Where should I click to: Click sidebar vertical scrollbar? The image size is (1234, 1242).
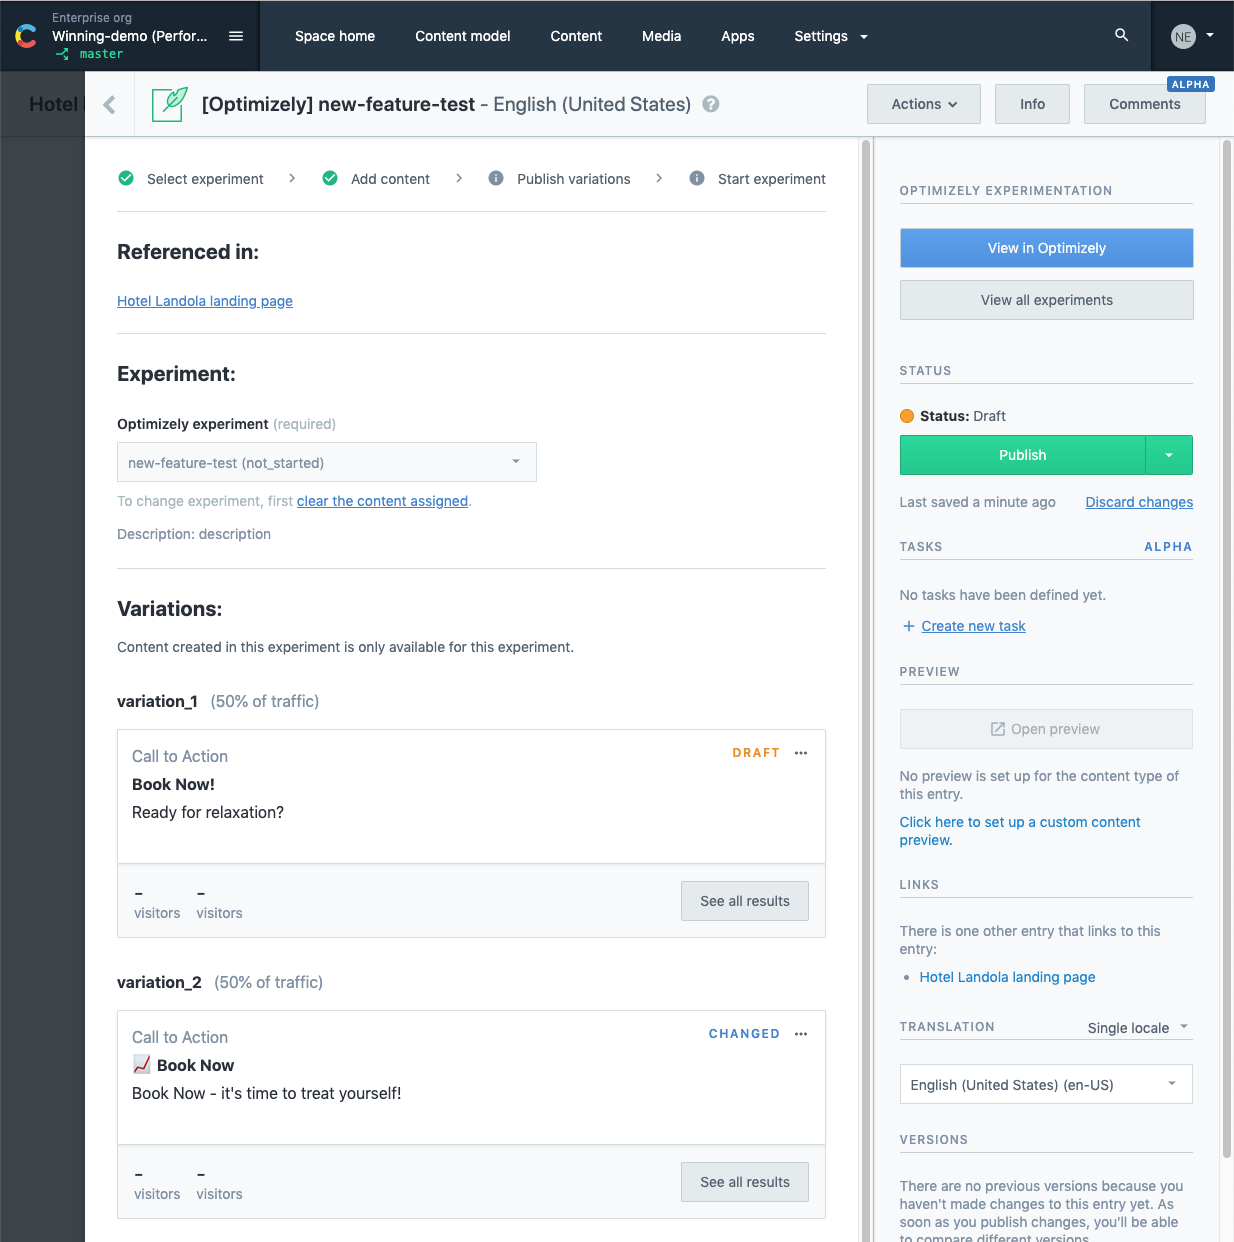pyautogui.click(x=1227, y=648)
